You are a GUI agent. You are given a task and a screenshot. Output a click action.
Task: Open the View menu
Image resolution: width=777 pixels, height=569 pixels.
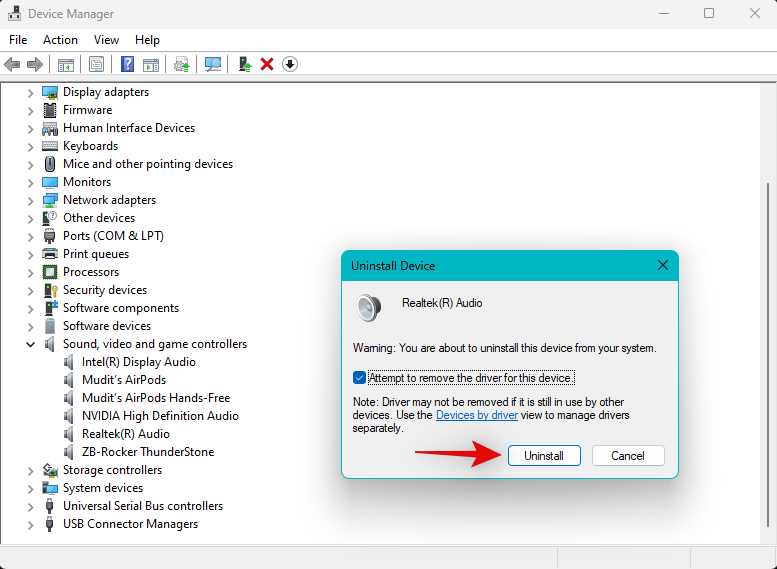coord(107,40)
